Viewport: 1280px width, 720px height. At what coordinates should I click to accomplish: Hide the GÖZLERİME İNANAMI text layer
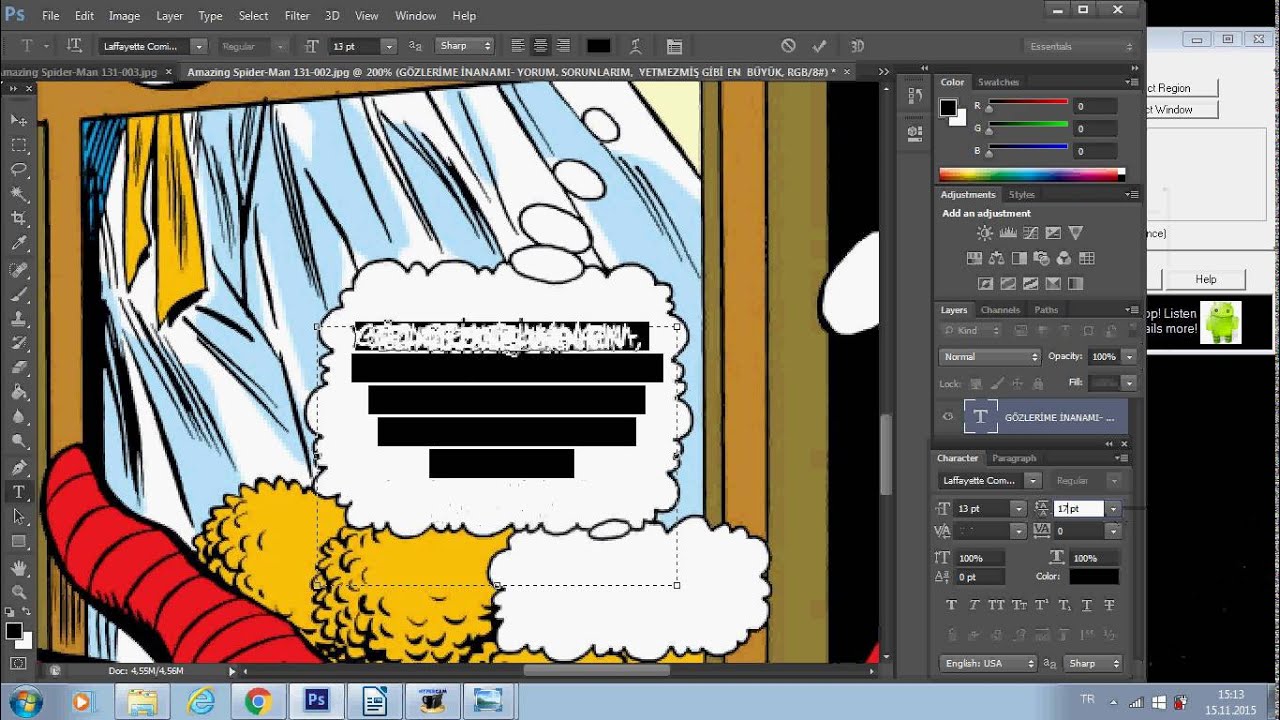tap(948, 417)
